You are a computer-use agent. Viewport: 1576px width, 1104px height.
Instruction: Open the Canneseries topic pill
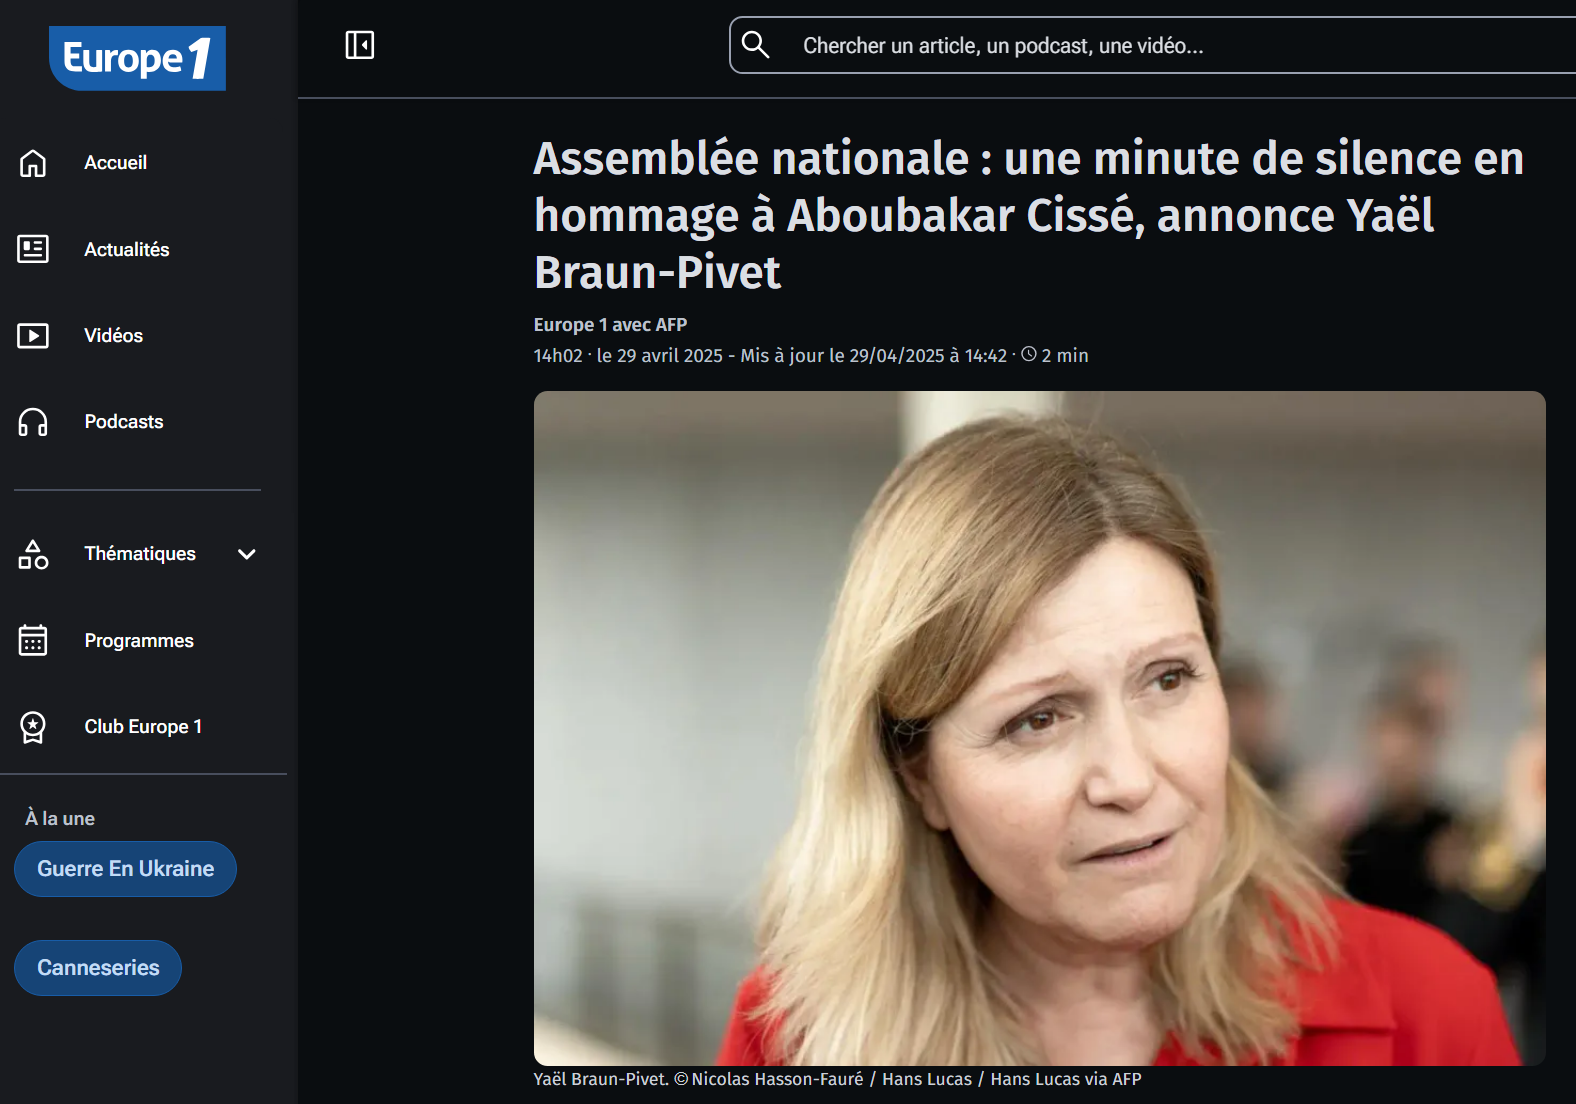coord(98,968)
